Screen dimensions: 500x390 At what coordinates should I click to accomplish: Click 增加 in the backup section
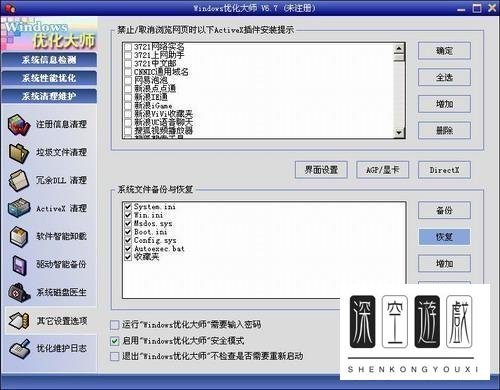444,264
